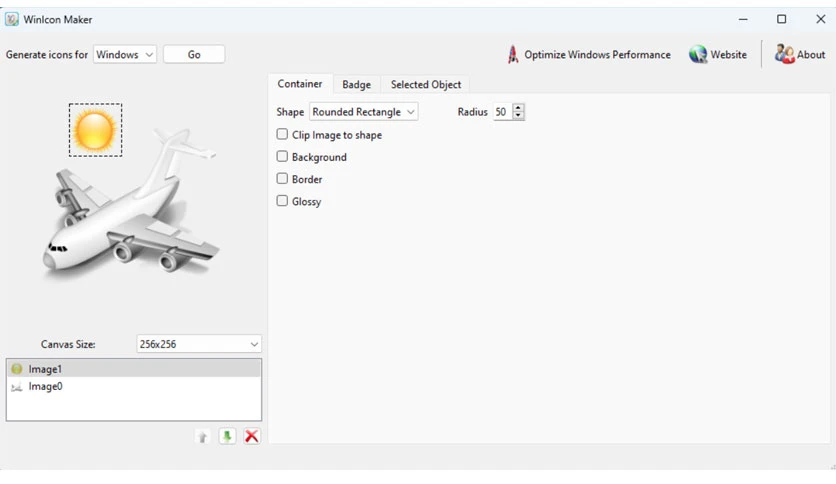
Task: Turn on the Border checkbox
Action: pyautogui.click(x=282, y=179)
